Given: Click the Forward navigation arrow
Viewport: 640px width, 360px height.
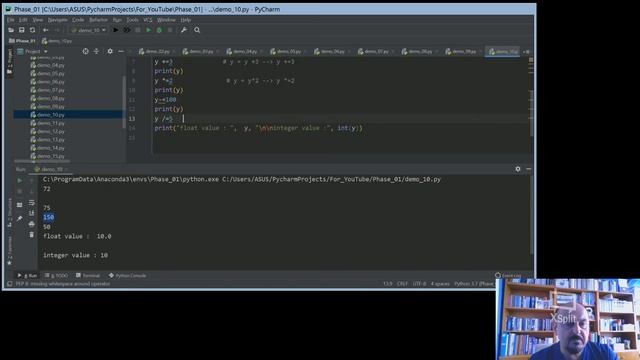Looking at the screenshot, I should coord(57,30).
